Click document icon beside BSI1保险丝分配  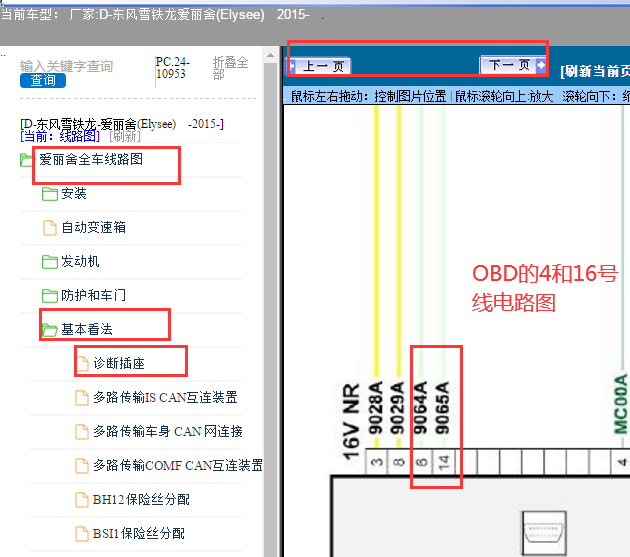(x=82, y=534)
